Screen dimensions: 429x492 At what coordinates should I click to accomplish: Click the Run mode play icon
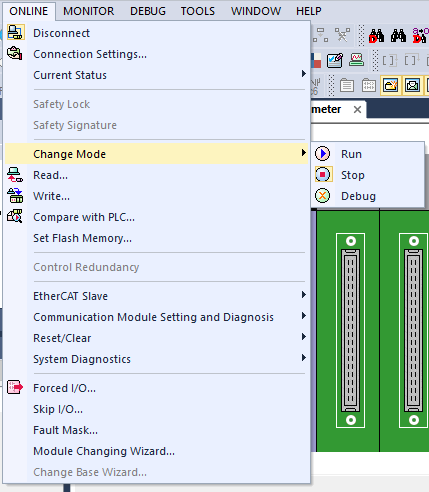(322, 154)
